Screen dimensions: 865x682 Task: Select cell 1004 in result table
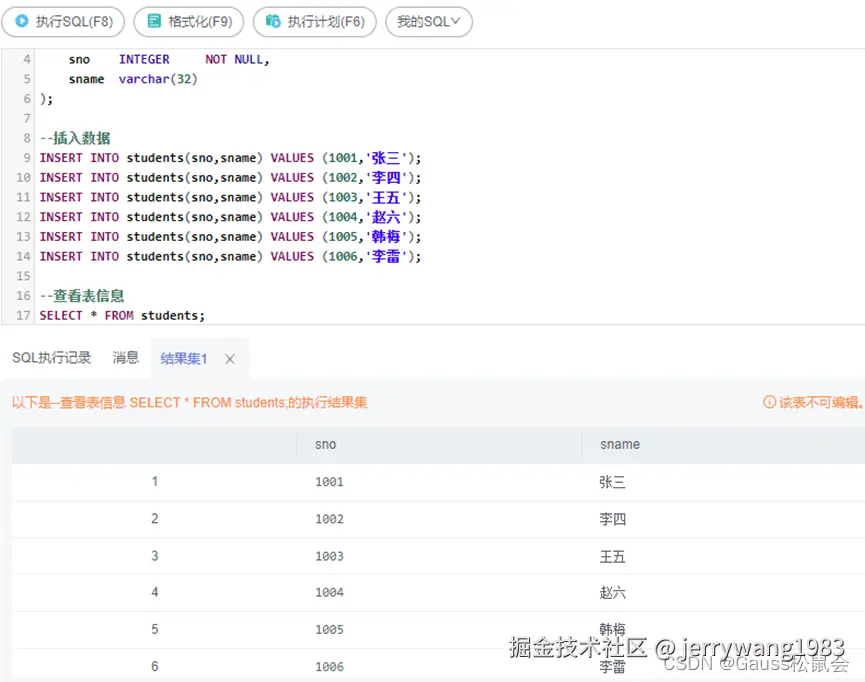(329, 593)
